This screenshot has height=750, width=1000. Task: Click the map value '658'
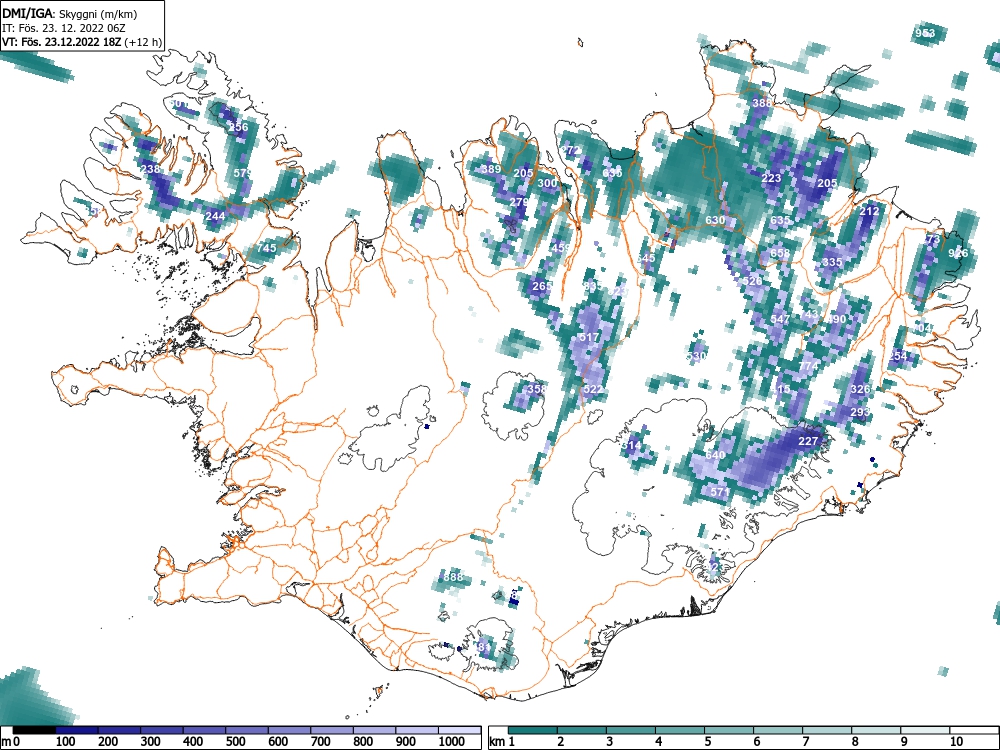click(780, 253)
